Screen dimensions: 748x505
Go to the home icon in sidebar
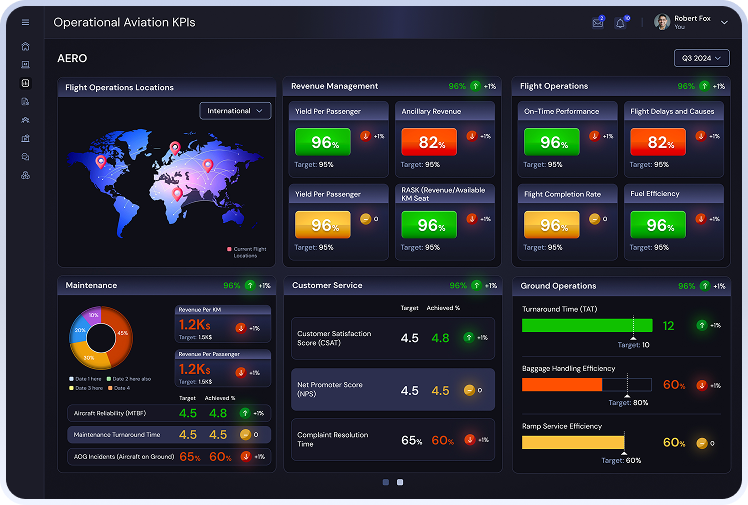click(x=25, y=46)
